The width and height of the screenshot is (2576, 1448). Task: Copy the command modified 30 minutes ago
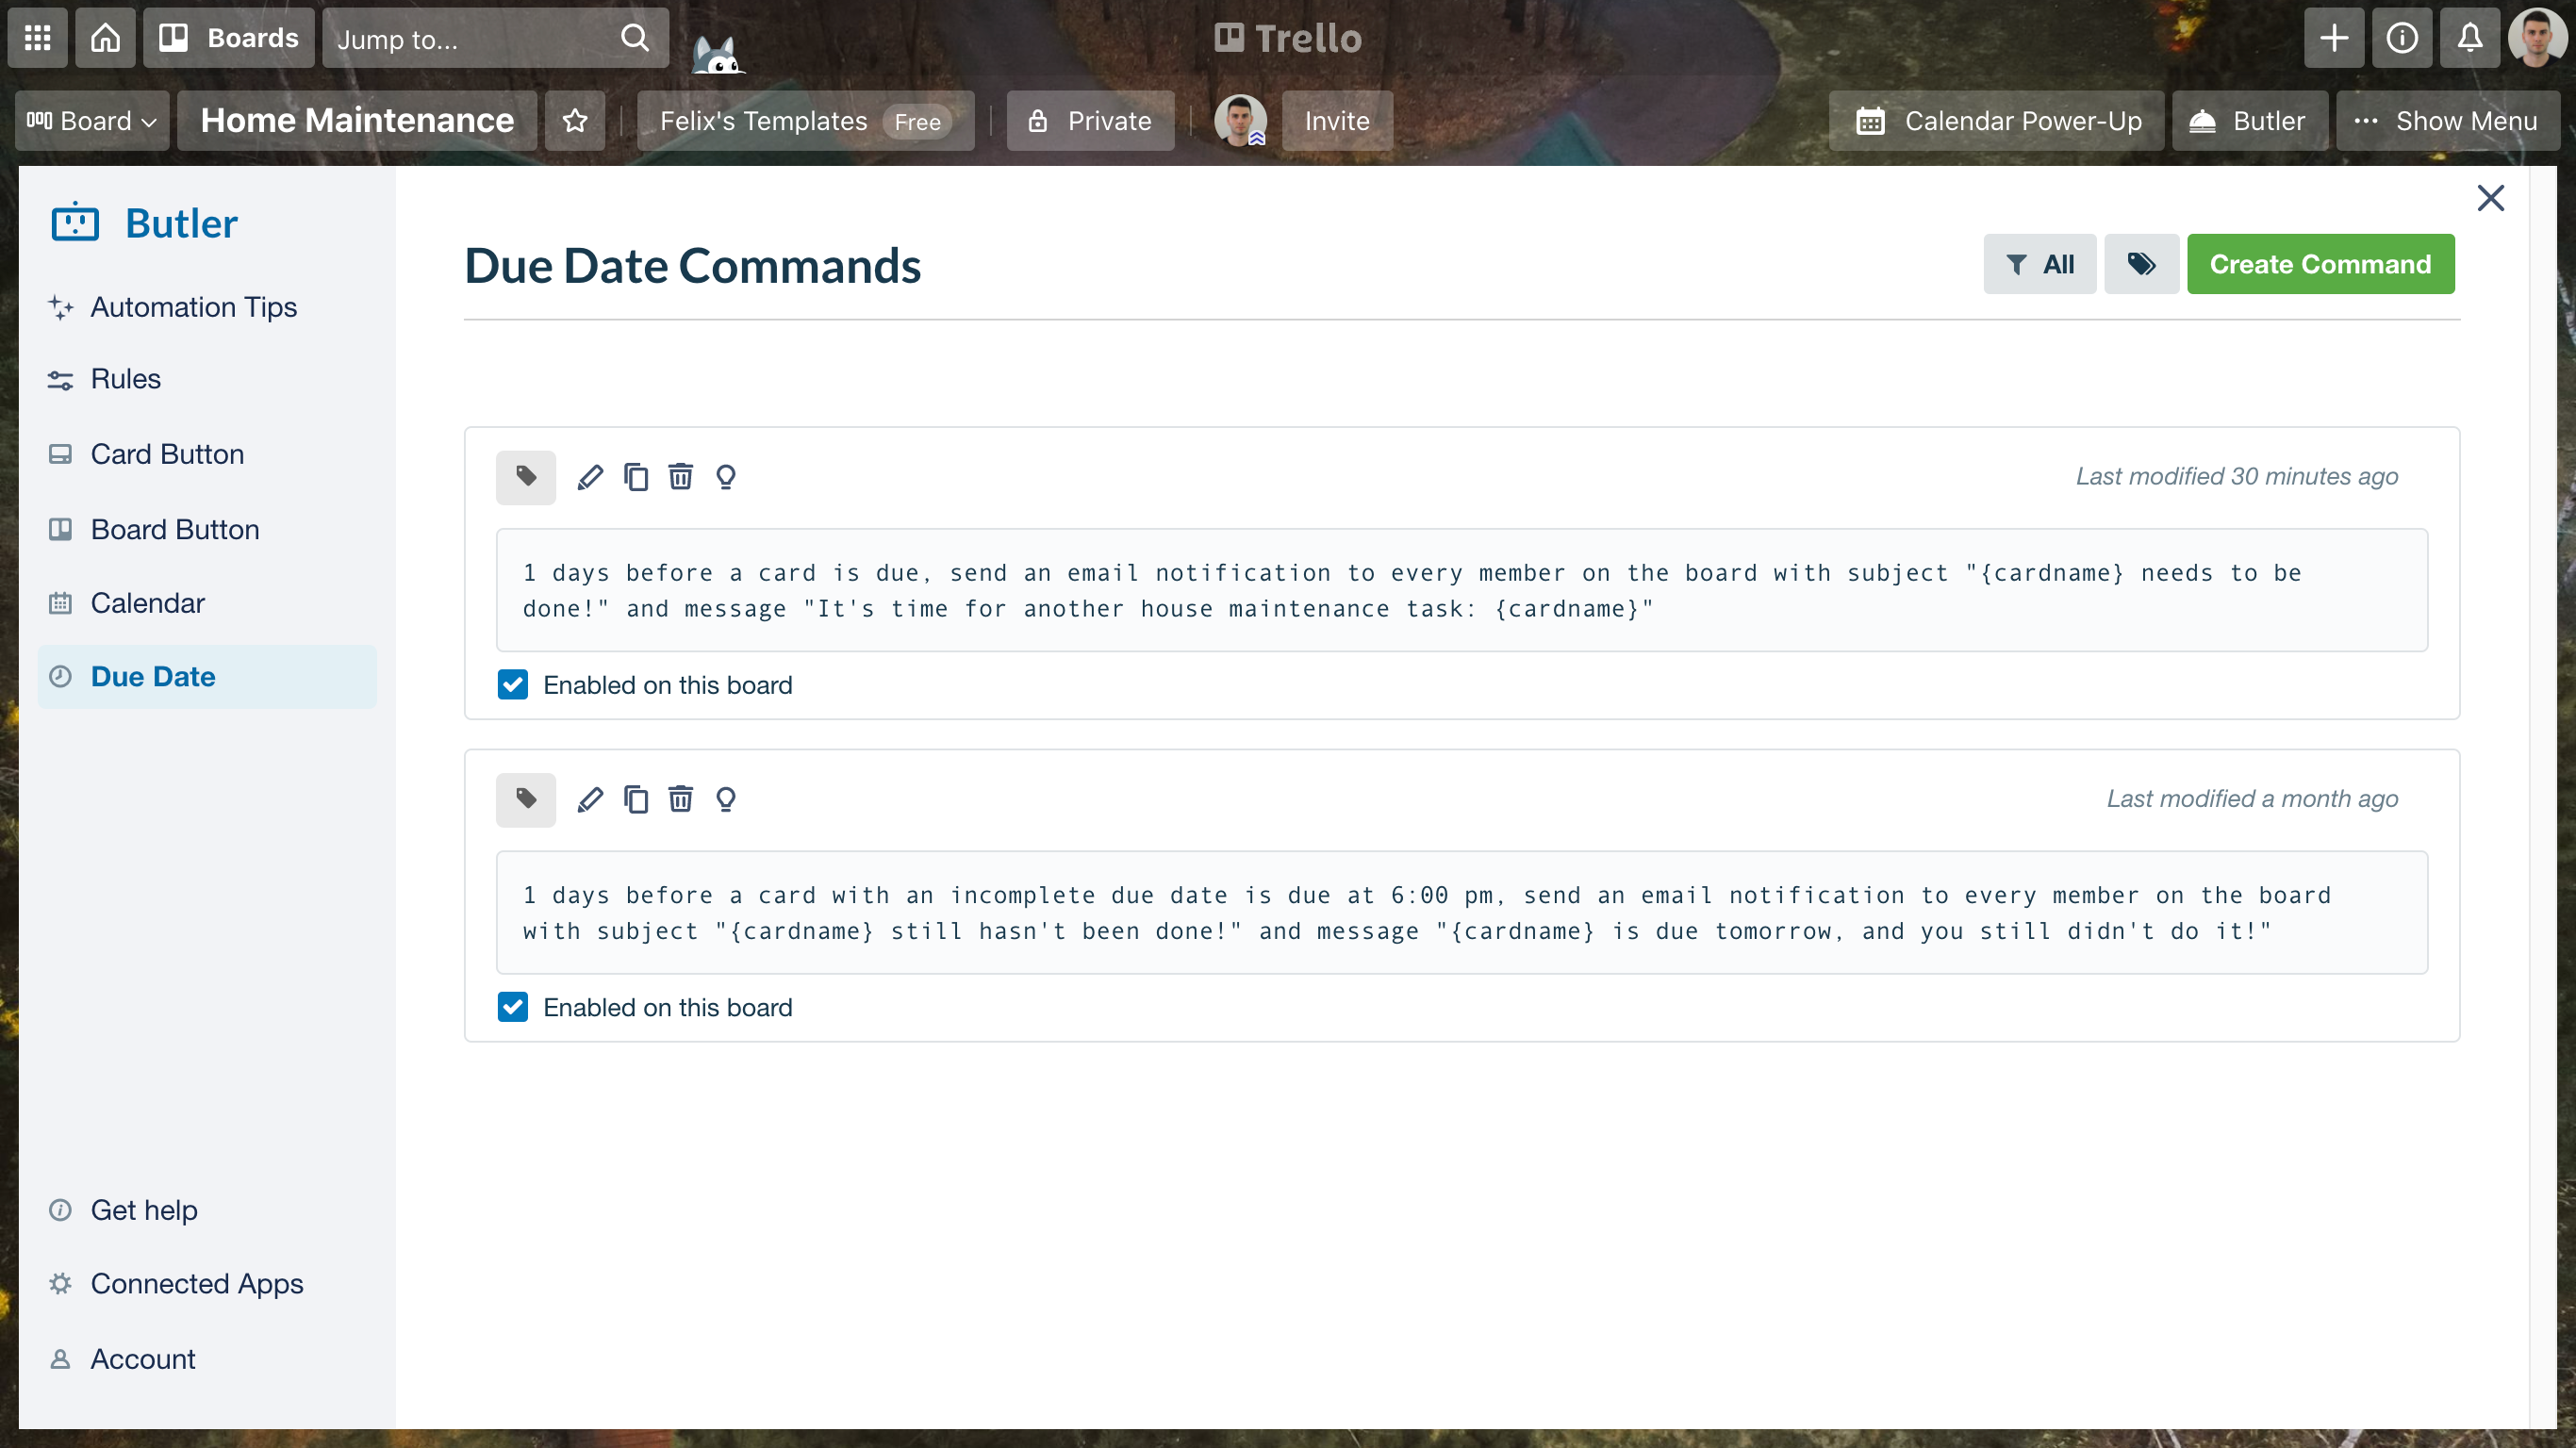(x=636, y=477)
